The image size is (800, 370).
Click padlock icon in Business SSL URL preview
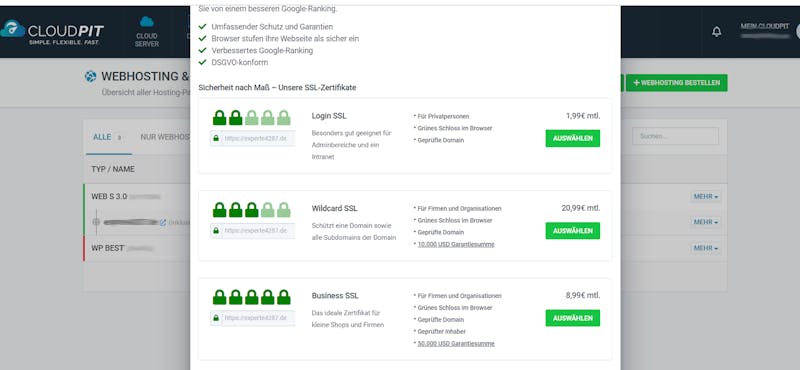tap(216, 318)
